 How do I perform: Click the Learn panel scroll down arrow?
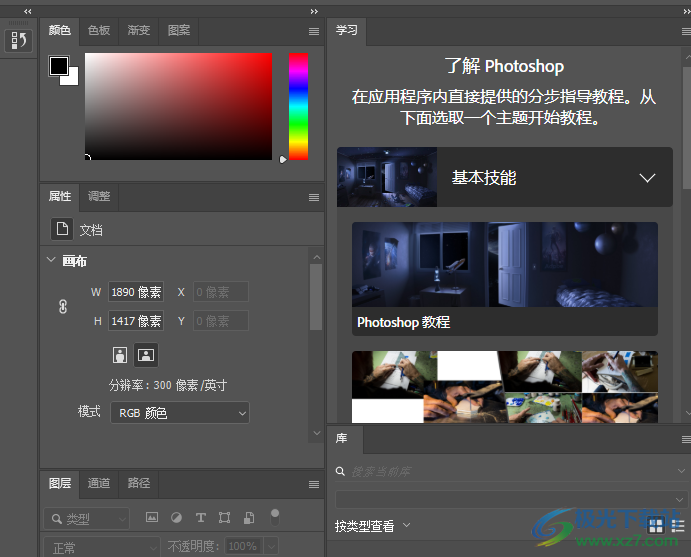tap(687, 413)
